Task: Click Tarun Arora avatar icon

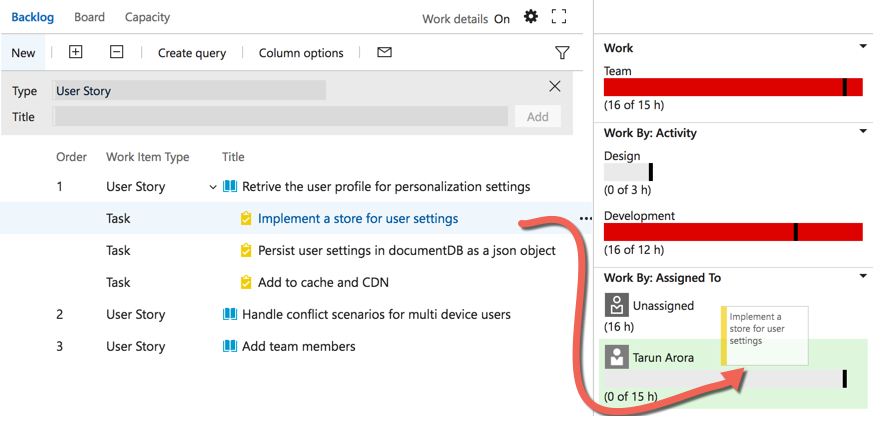Action: click(617, 357)
